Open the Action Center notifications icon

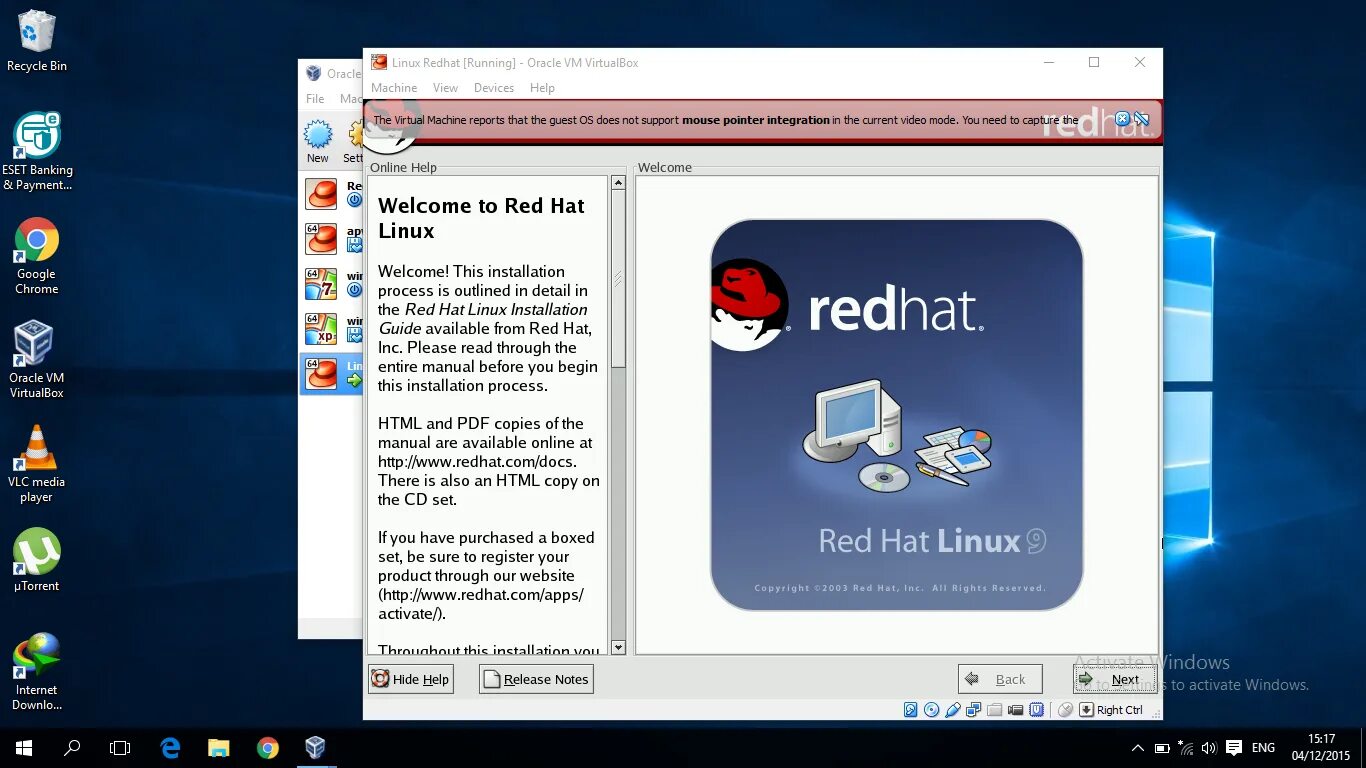point(1234,748)
